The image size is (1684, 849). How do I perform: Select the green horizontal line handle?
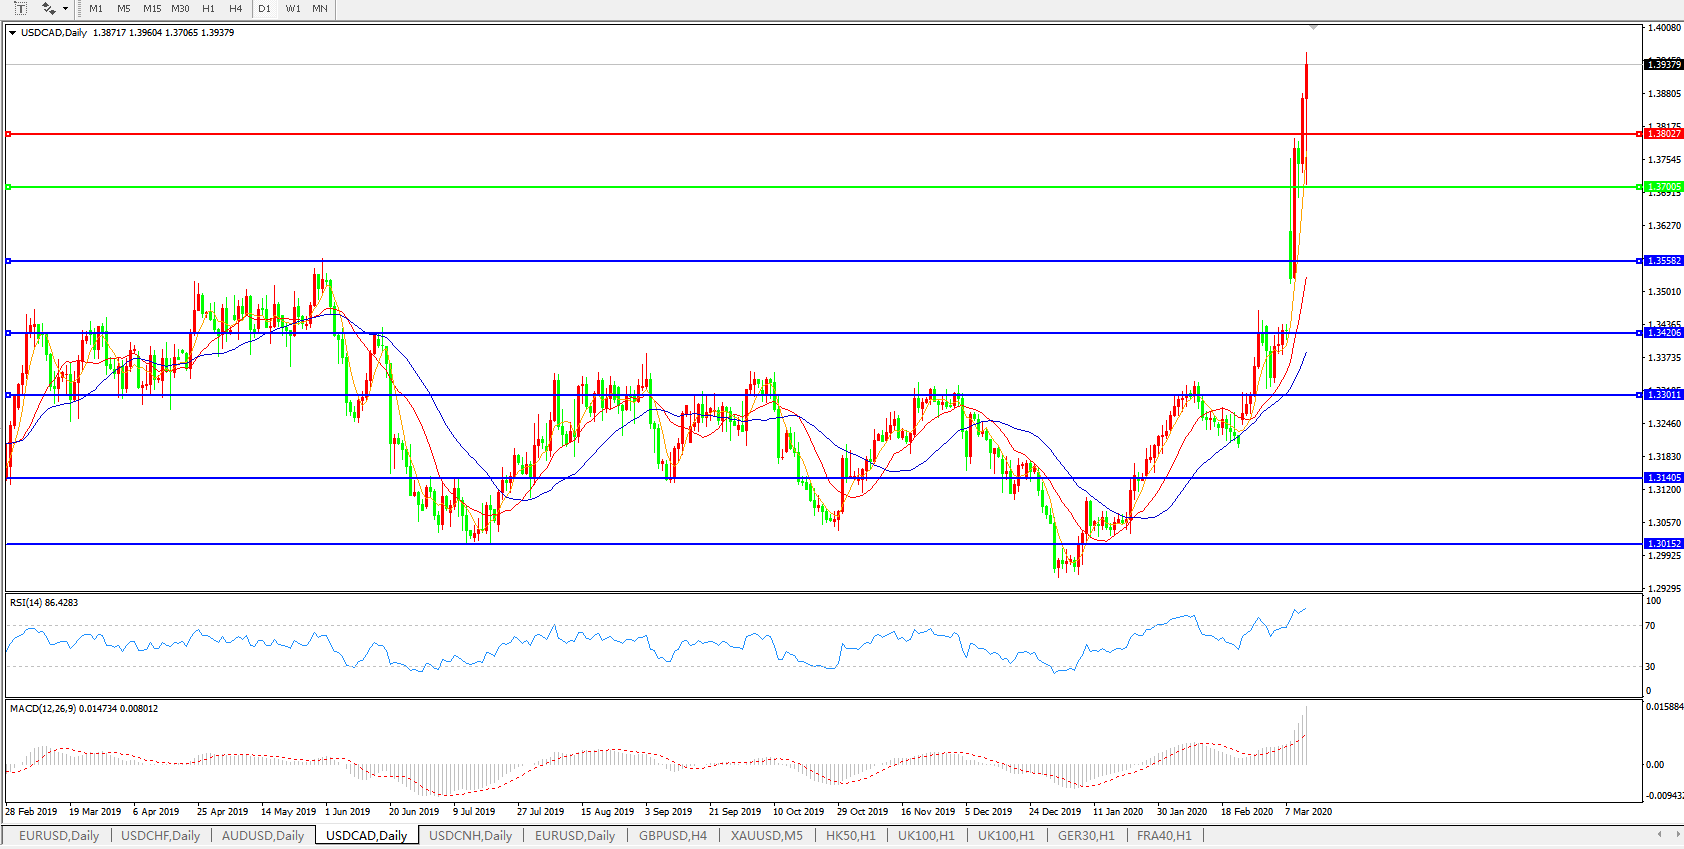tap(9, 187)
